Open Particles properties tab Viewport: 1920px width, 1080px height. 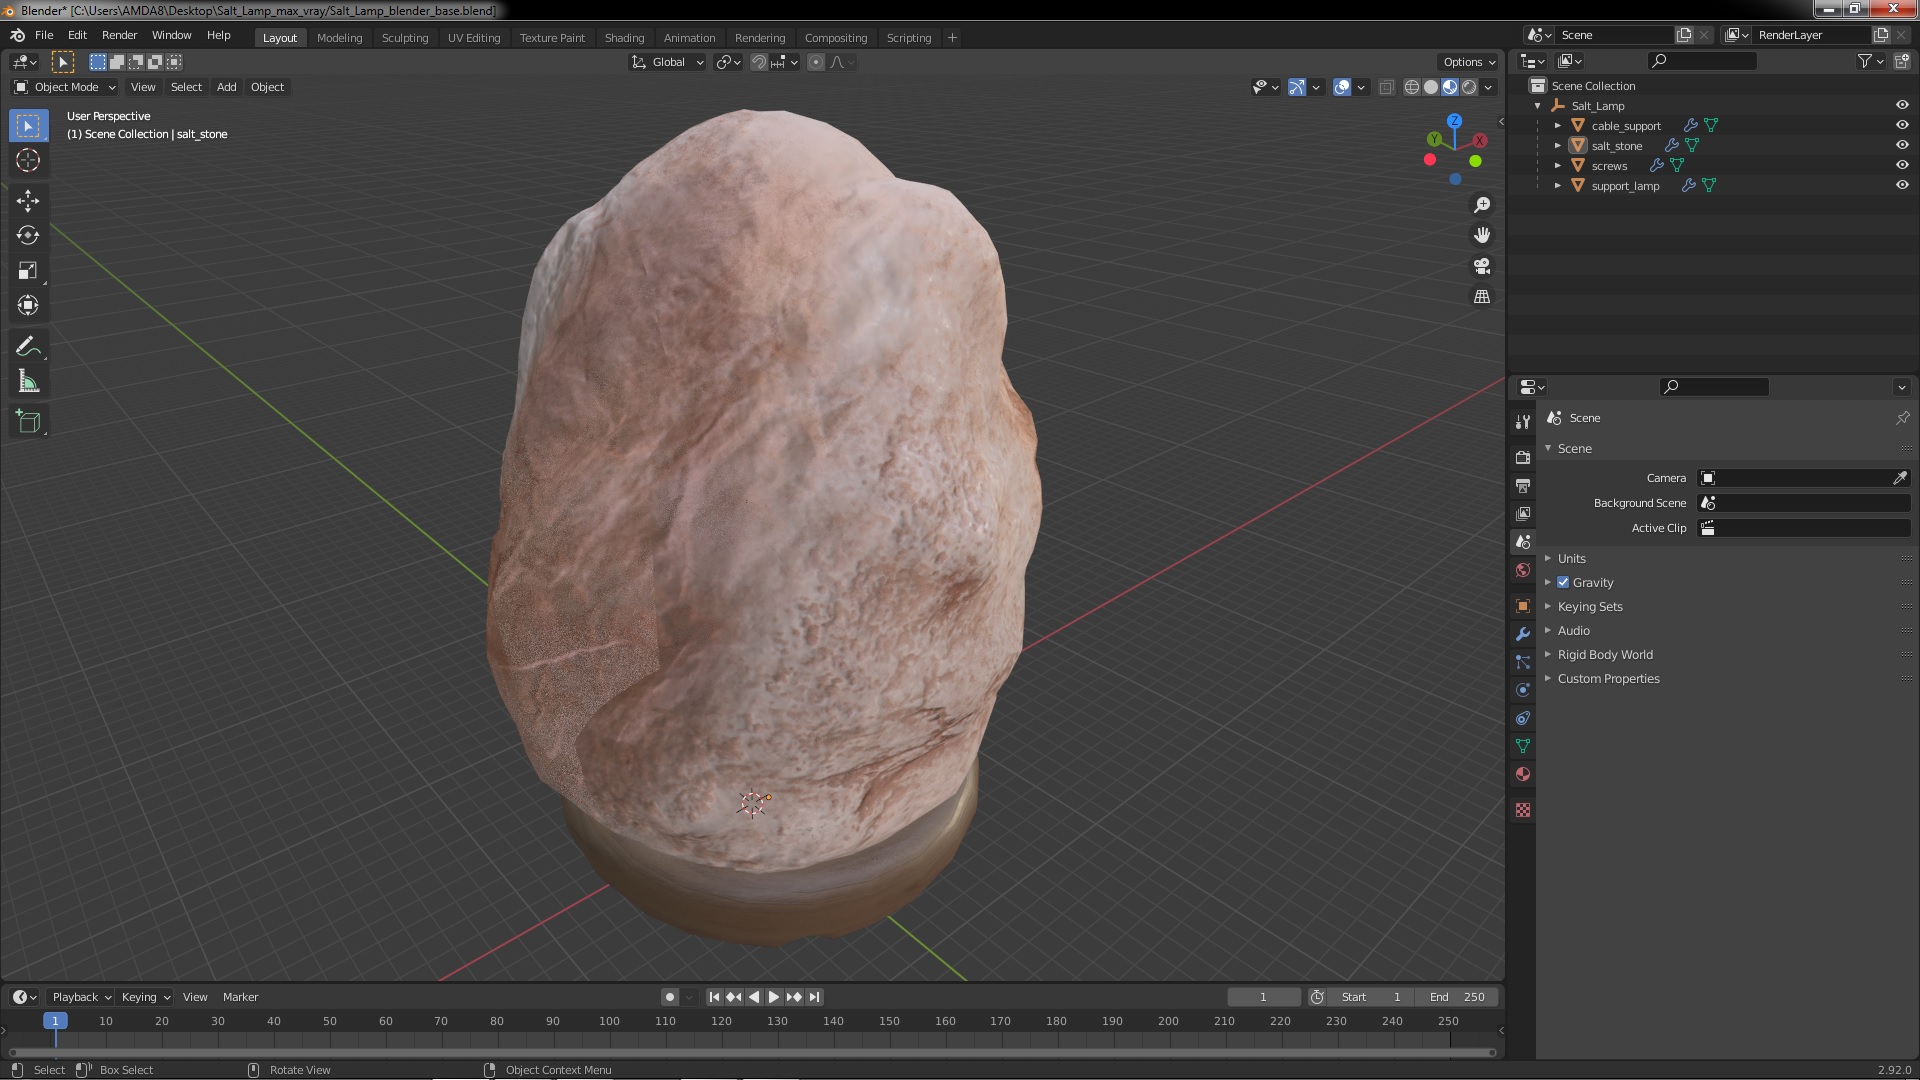1522,662
